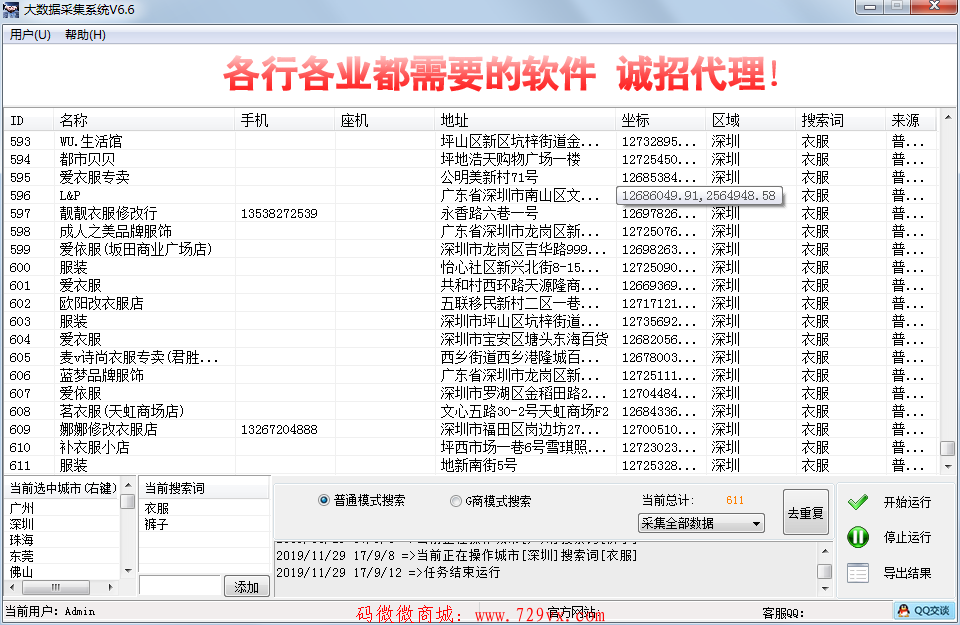Select 裤子 in the search keyword list

point(156,524)
